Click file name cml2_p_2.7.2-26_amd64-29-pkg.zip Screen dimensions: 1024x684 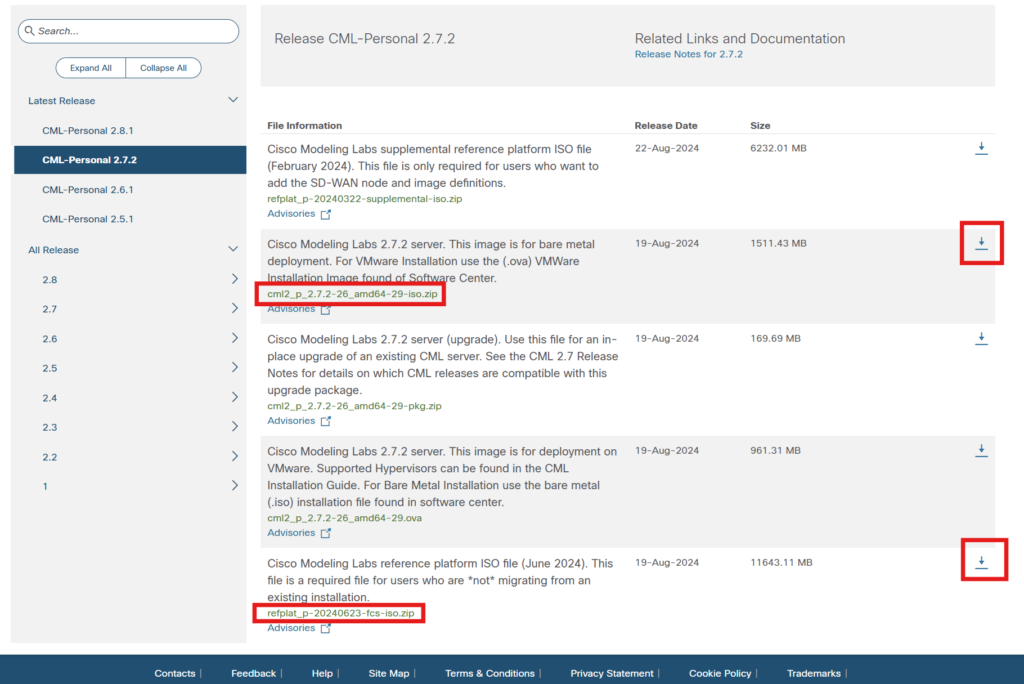[x=355, y=406]
